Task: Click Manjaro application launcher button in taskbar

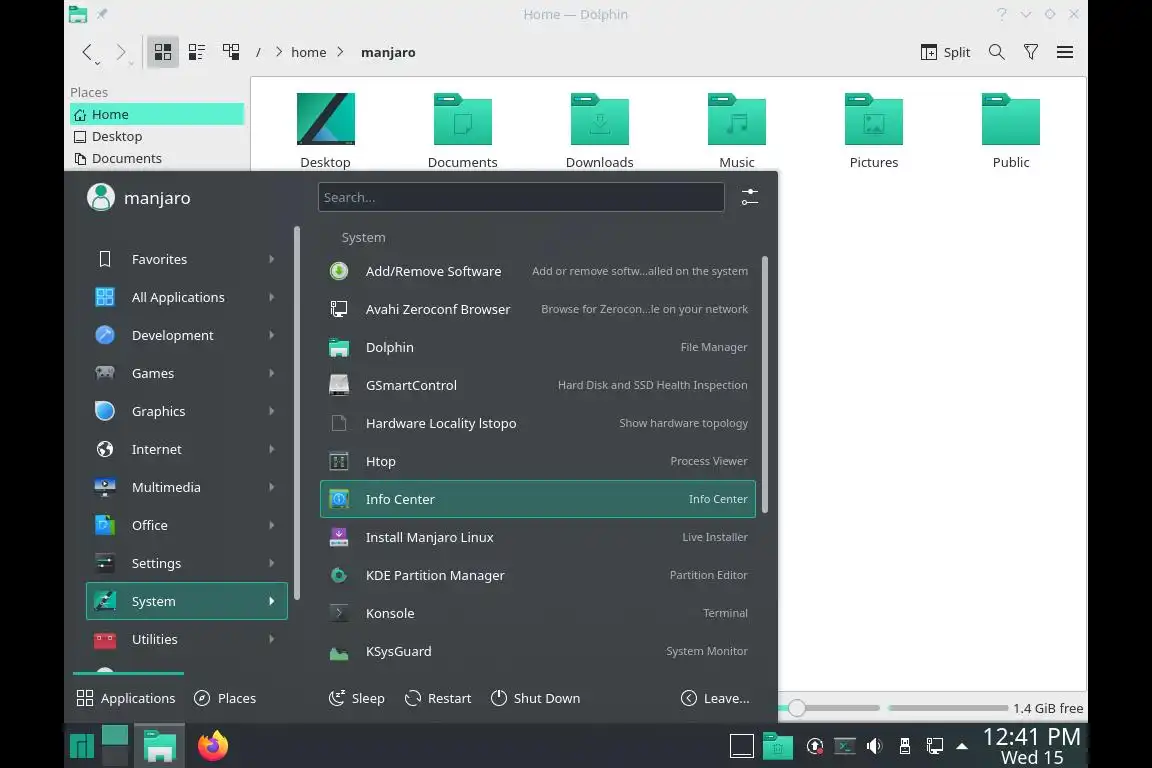Action: [x=82, y=745]
